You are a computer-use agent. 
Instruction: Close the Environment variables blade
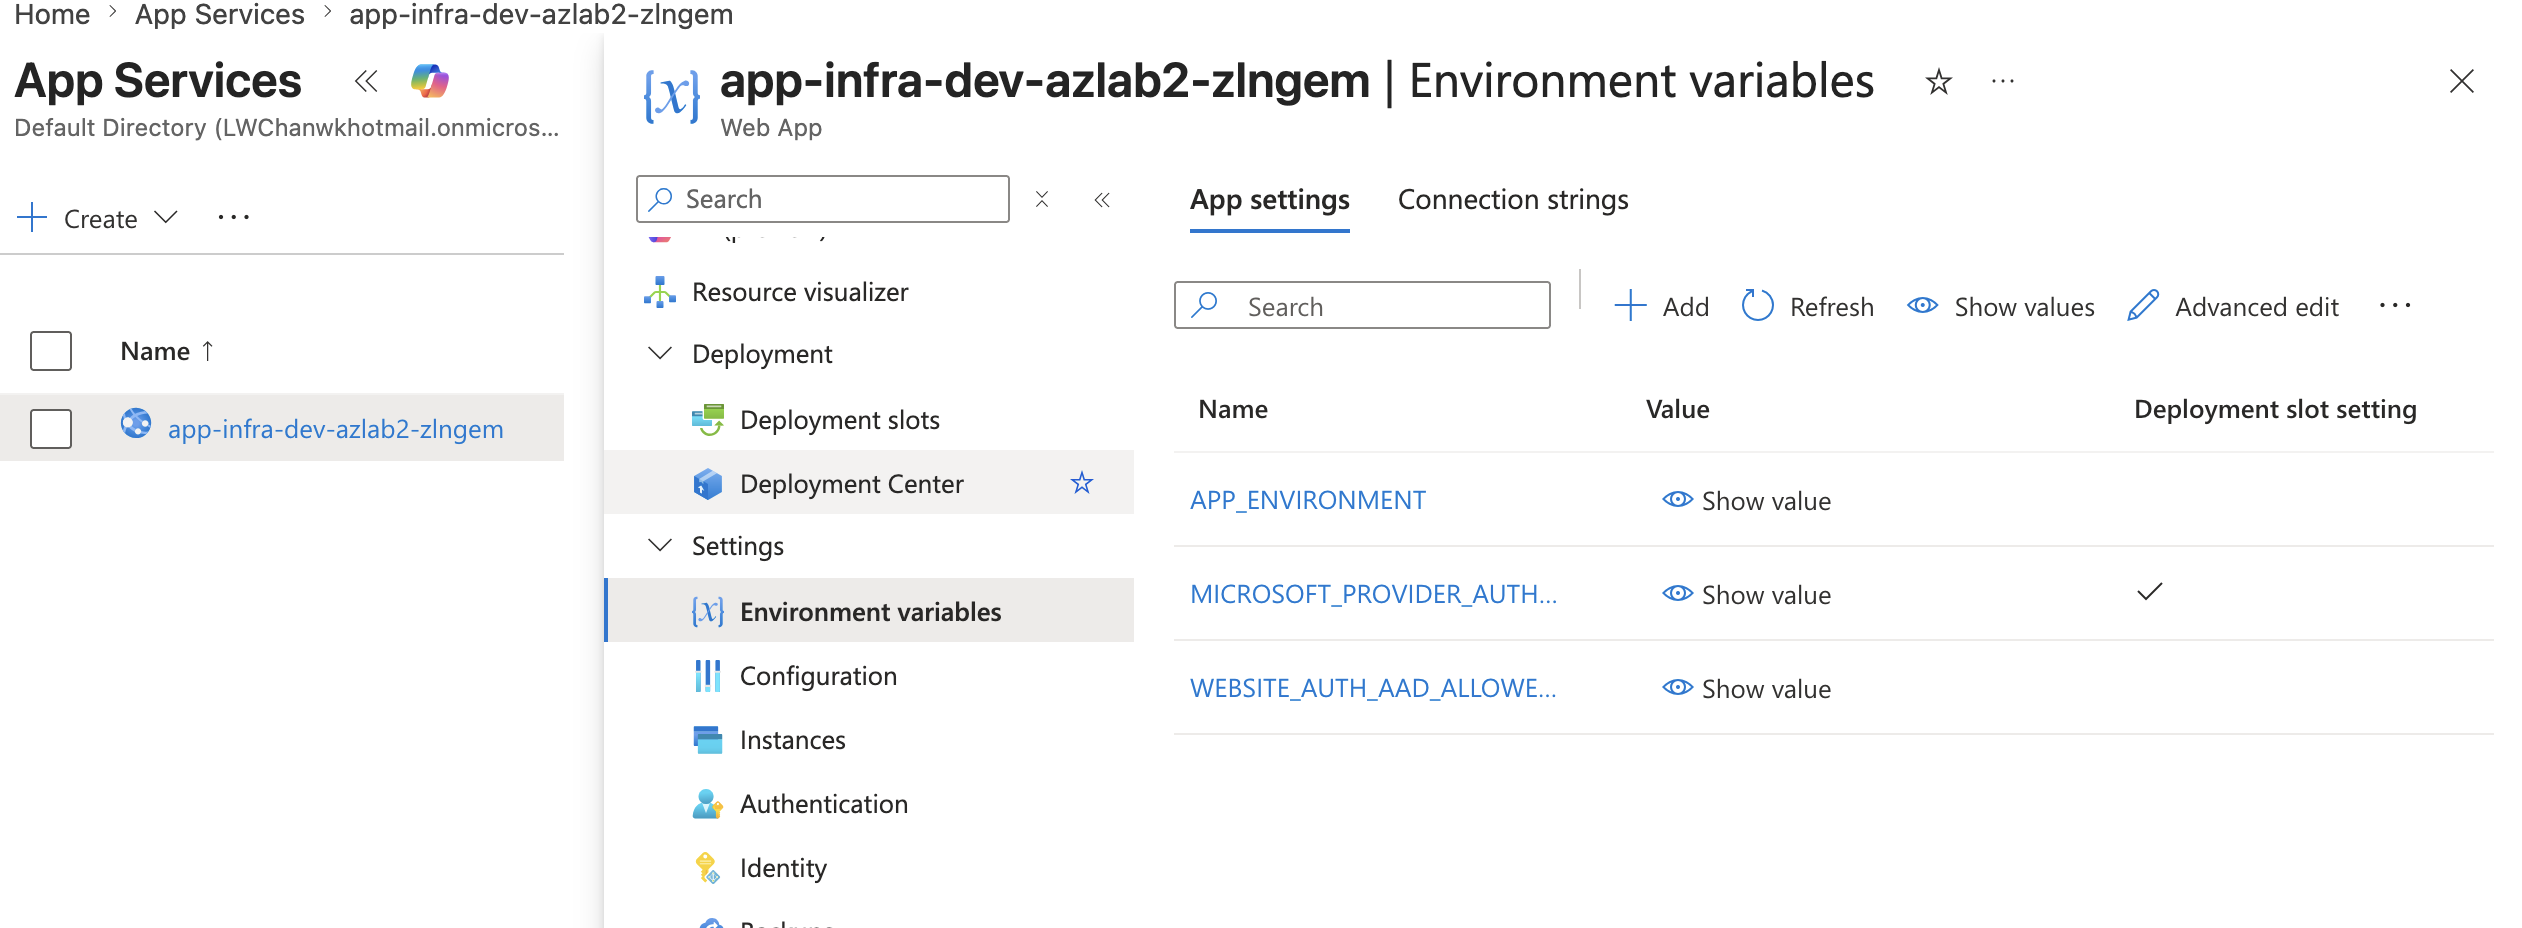2462,81
